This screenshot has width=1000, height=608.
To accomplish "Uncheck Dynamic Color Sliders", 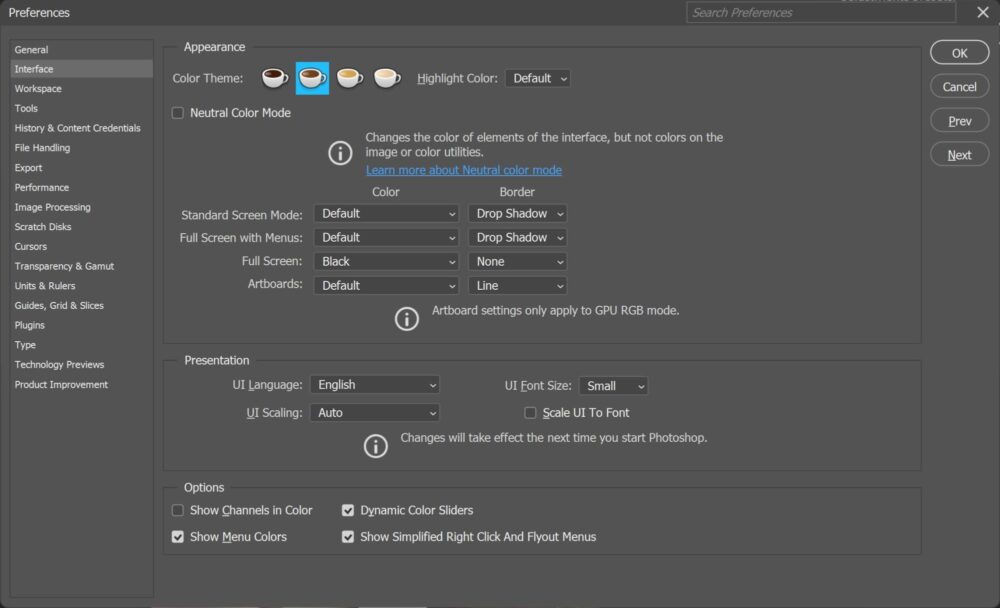I will 348,510.
